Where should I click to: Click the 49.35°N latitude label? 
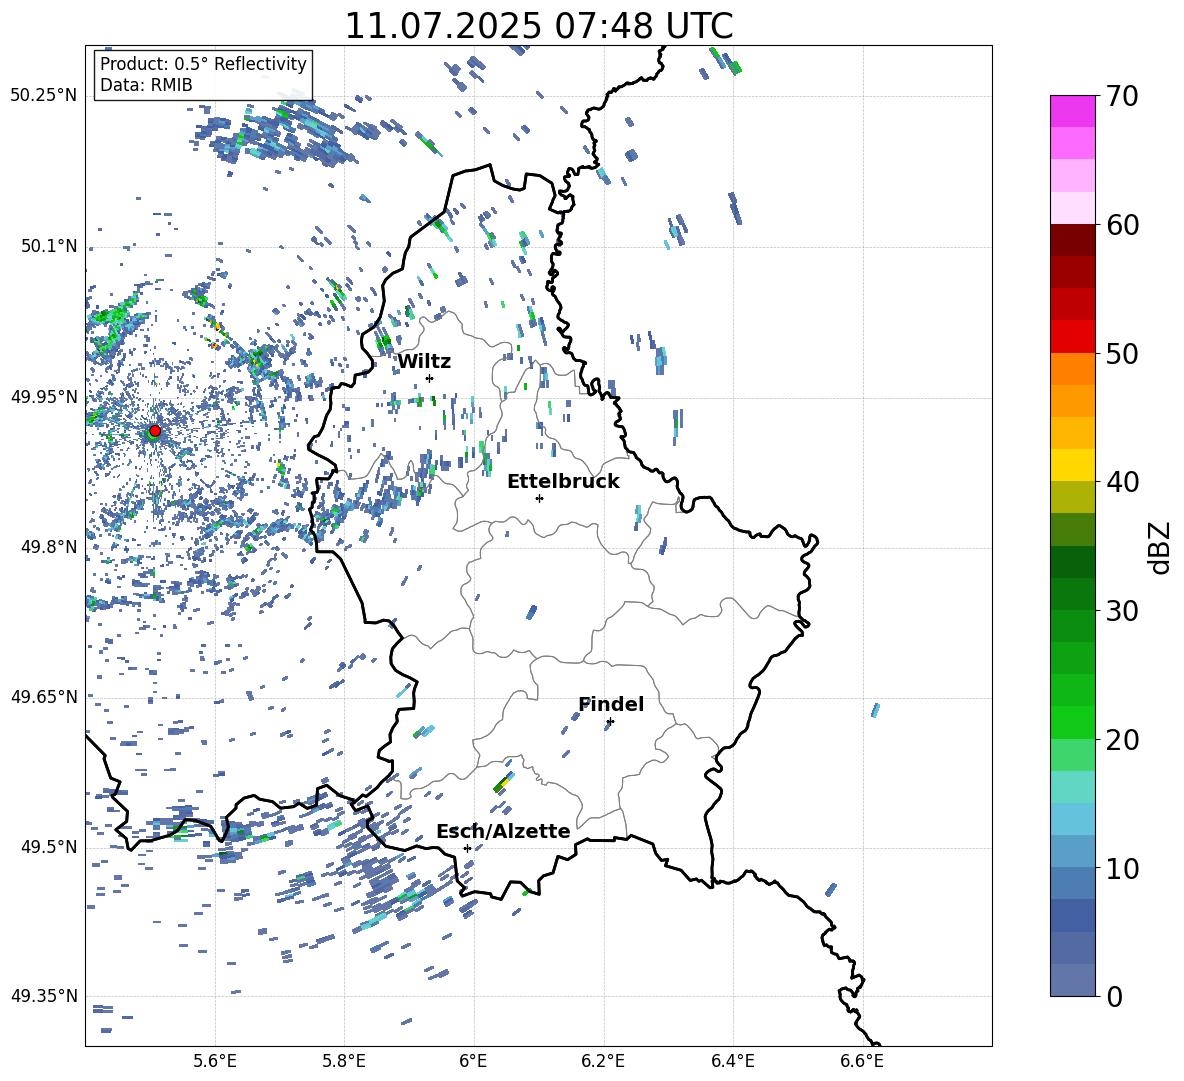[44, 996]
